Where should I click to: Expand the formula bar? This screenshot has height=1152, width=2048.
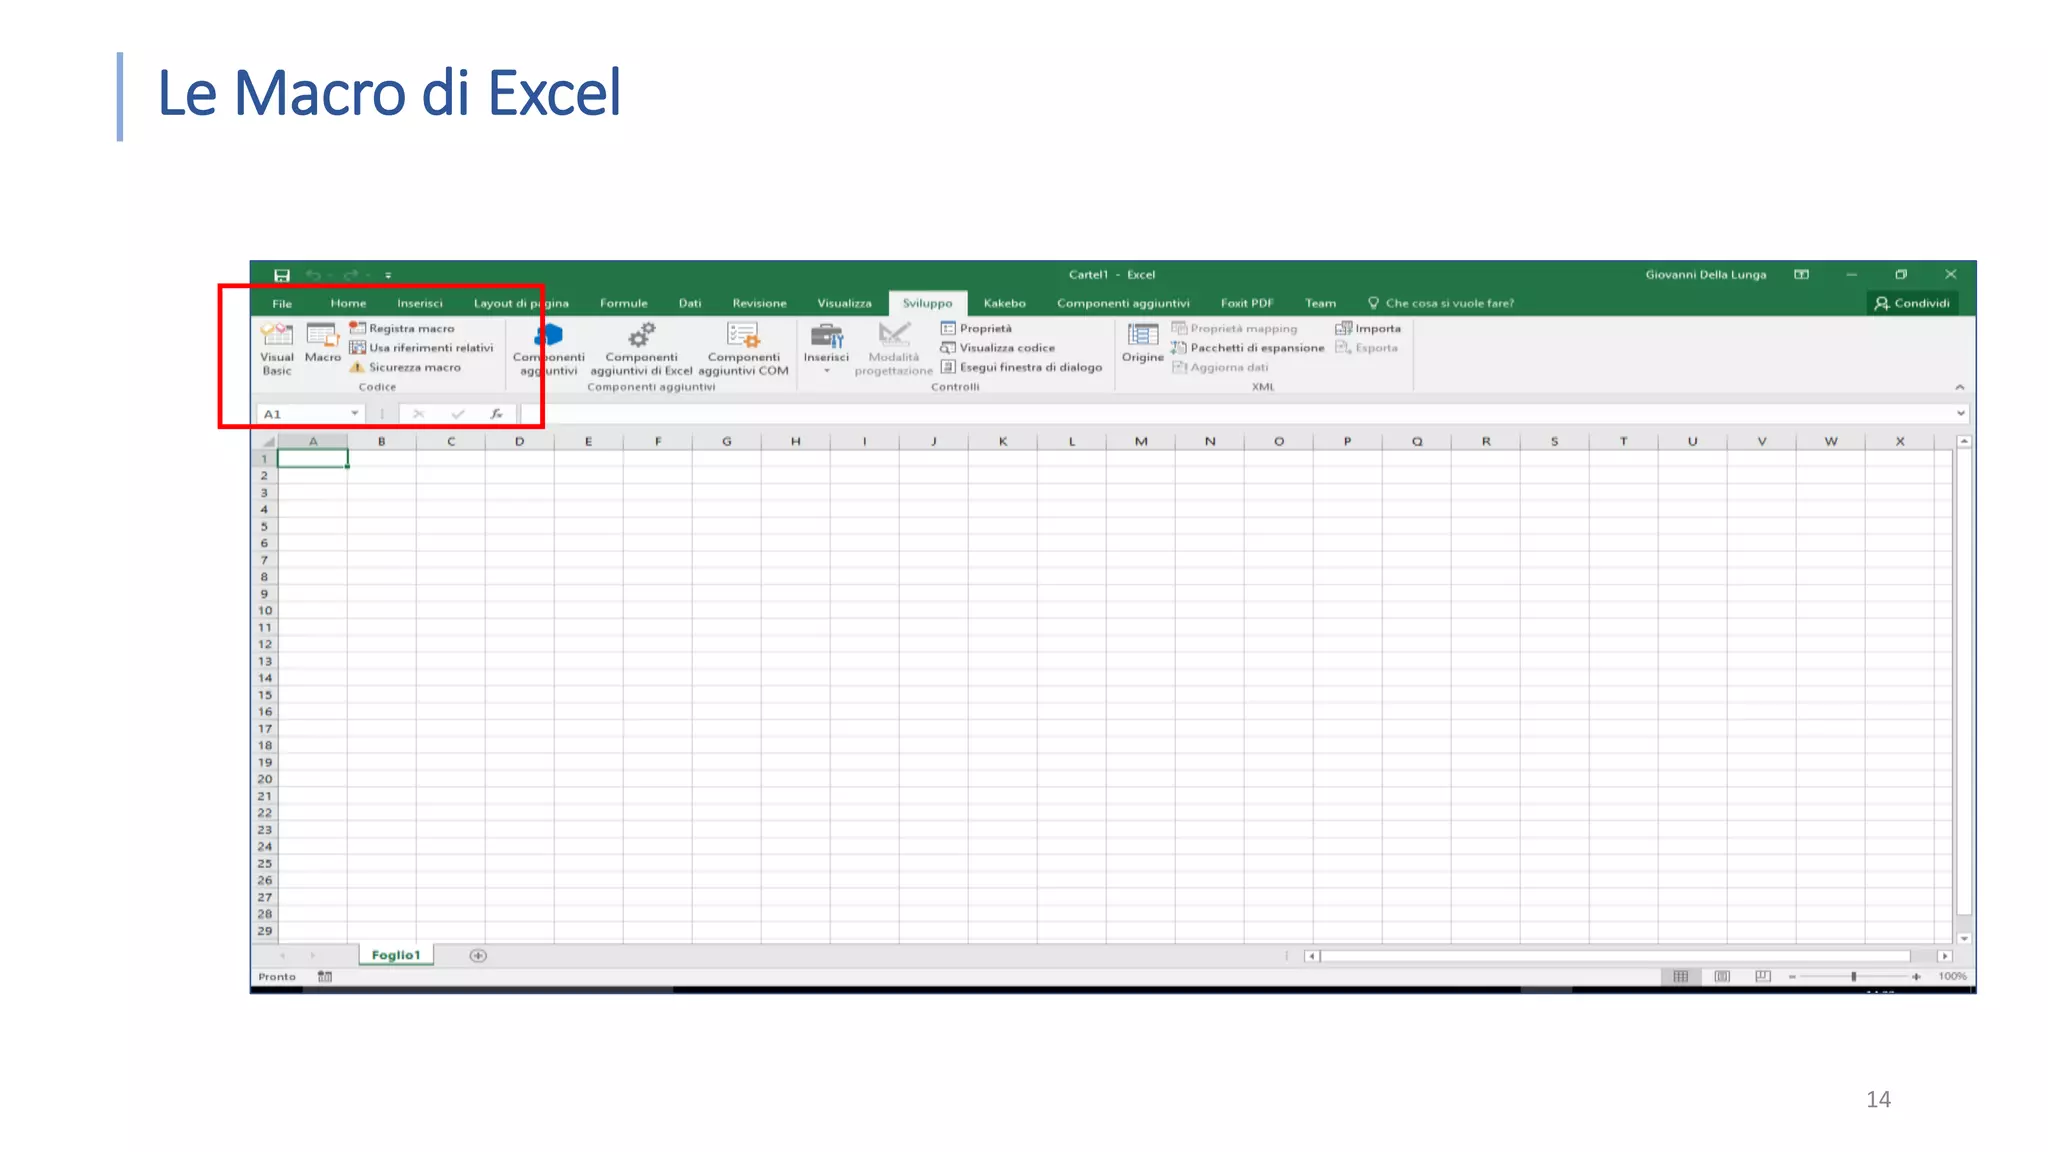(x=1960, y=413)
